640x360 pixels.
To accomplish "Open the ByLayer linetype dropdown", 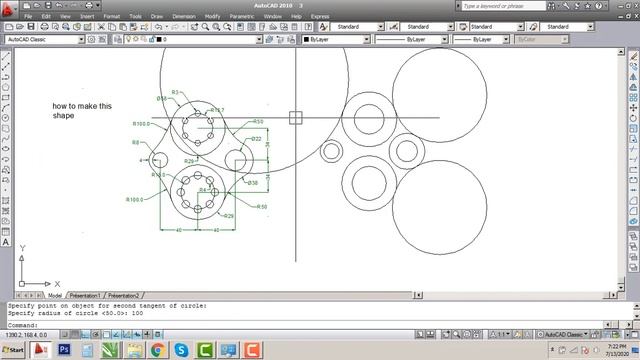I will tap(444, 39).
